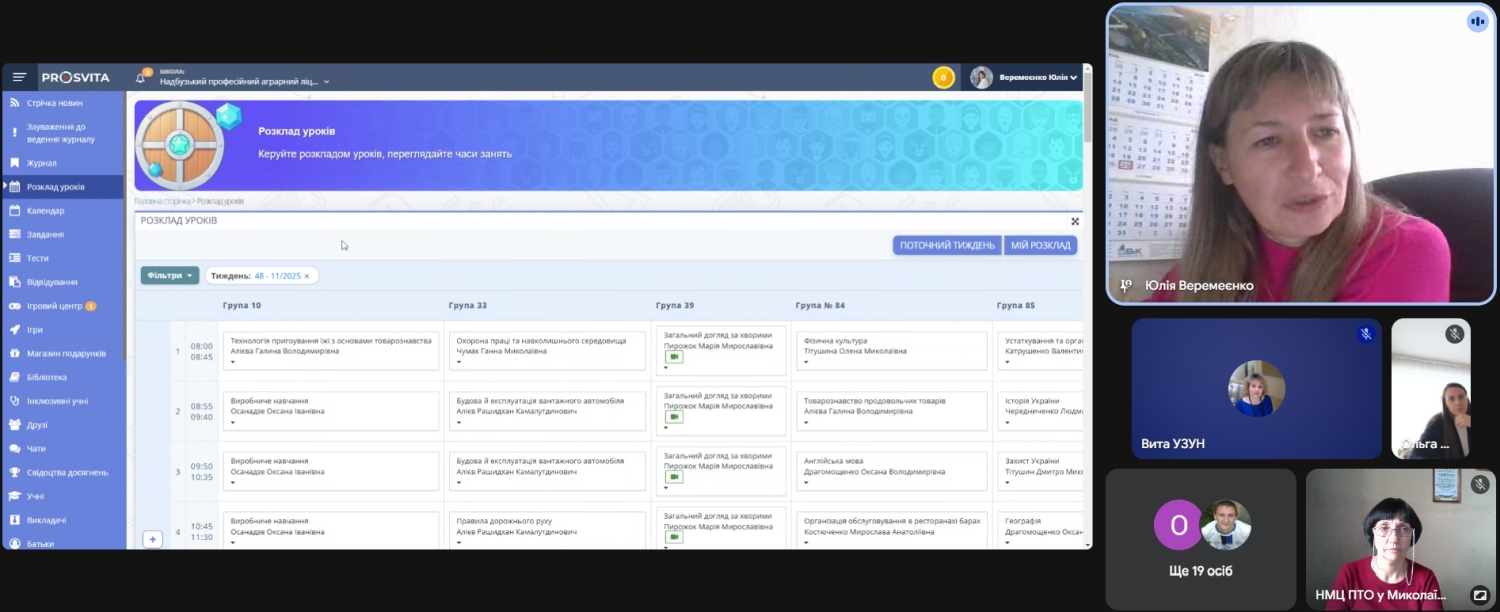This screenshot has height=612, width=1500.
Task: Click the audio activity indicator on Юлія's video
Action: click(1477, 21)
